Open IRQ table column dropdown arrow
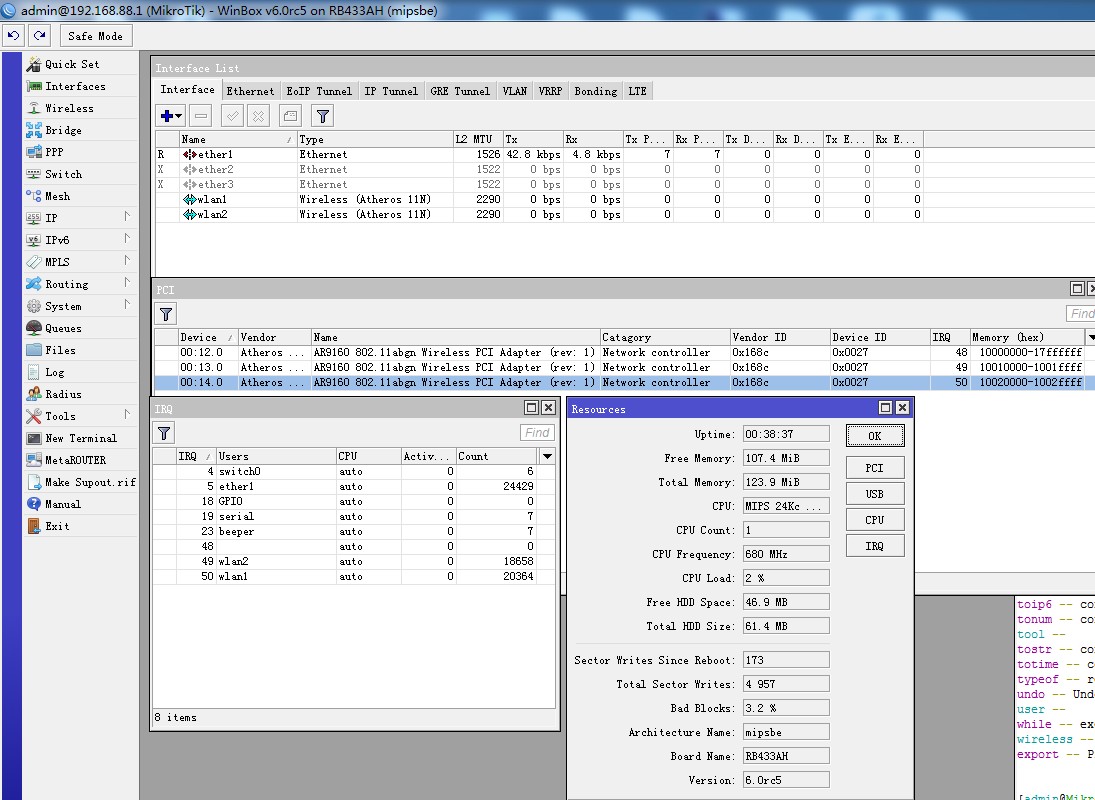Screen dimensions: 1095x800 (548, 457)
